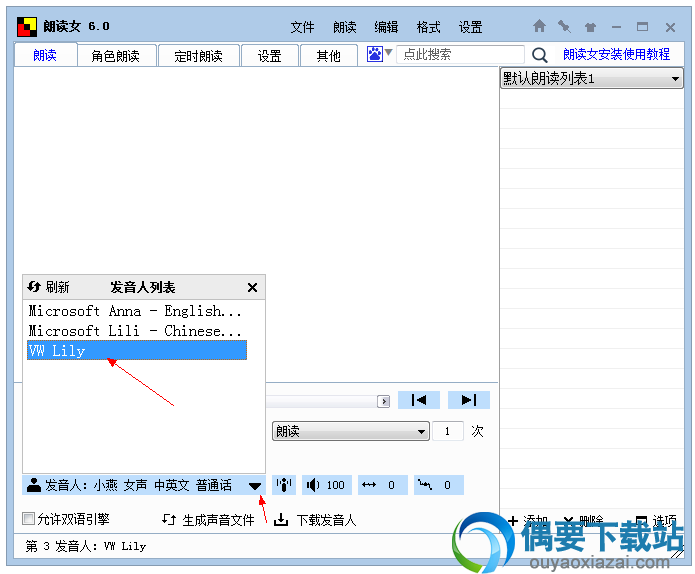Screen dimensions: 695x574
Task: Click the status bar text 第 3 发音人
Action: (86, 546)
